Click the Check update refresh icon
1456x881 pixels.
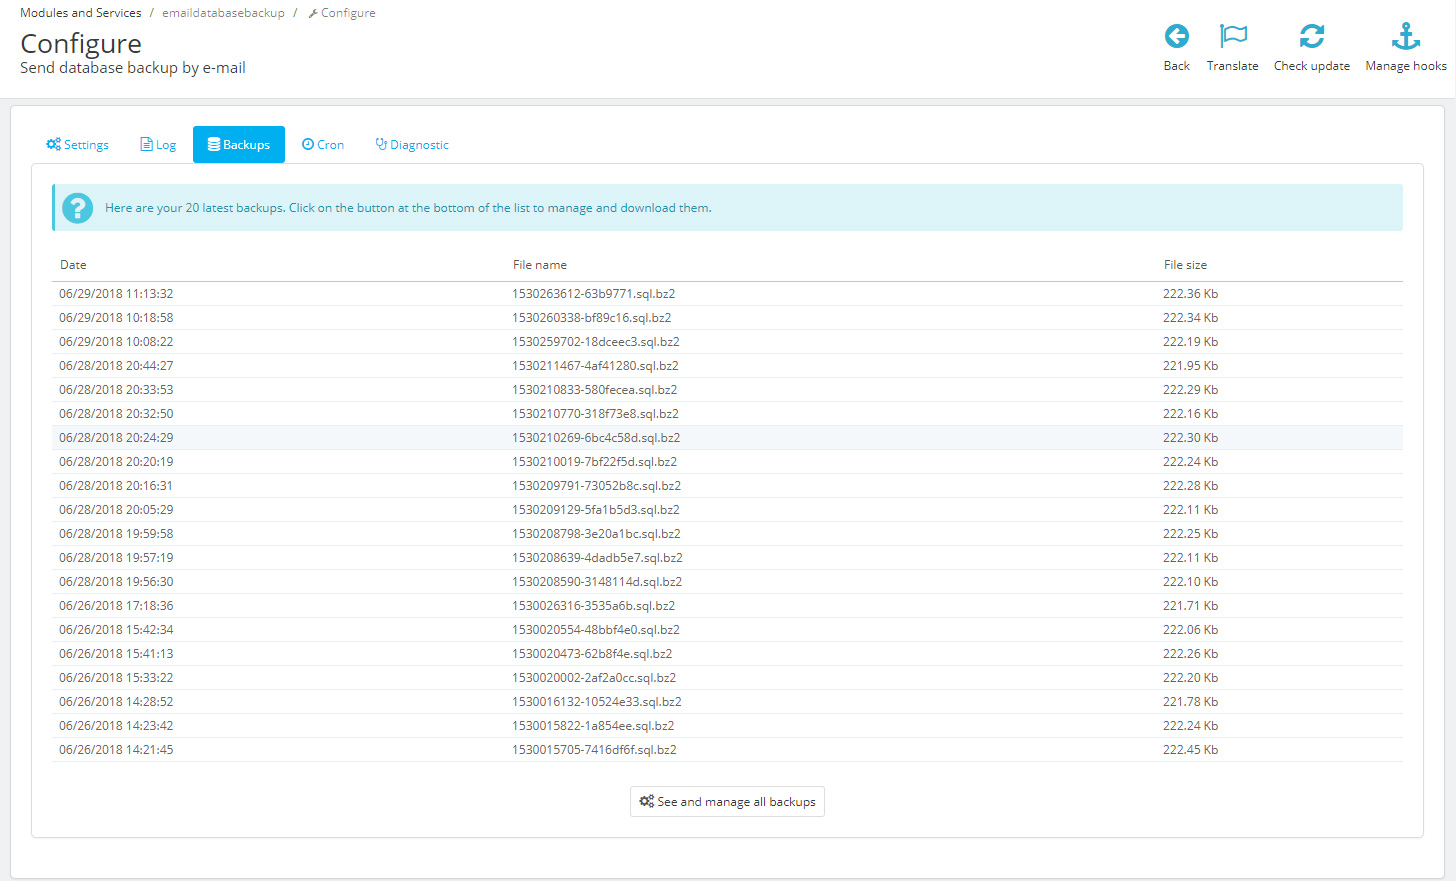point(1311,37)
